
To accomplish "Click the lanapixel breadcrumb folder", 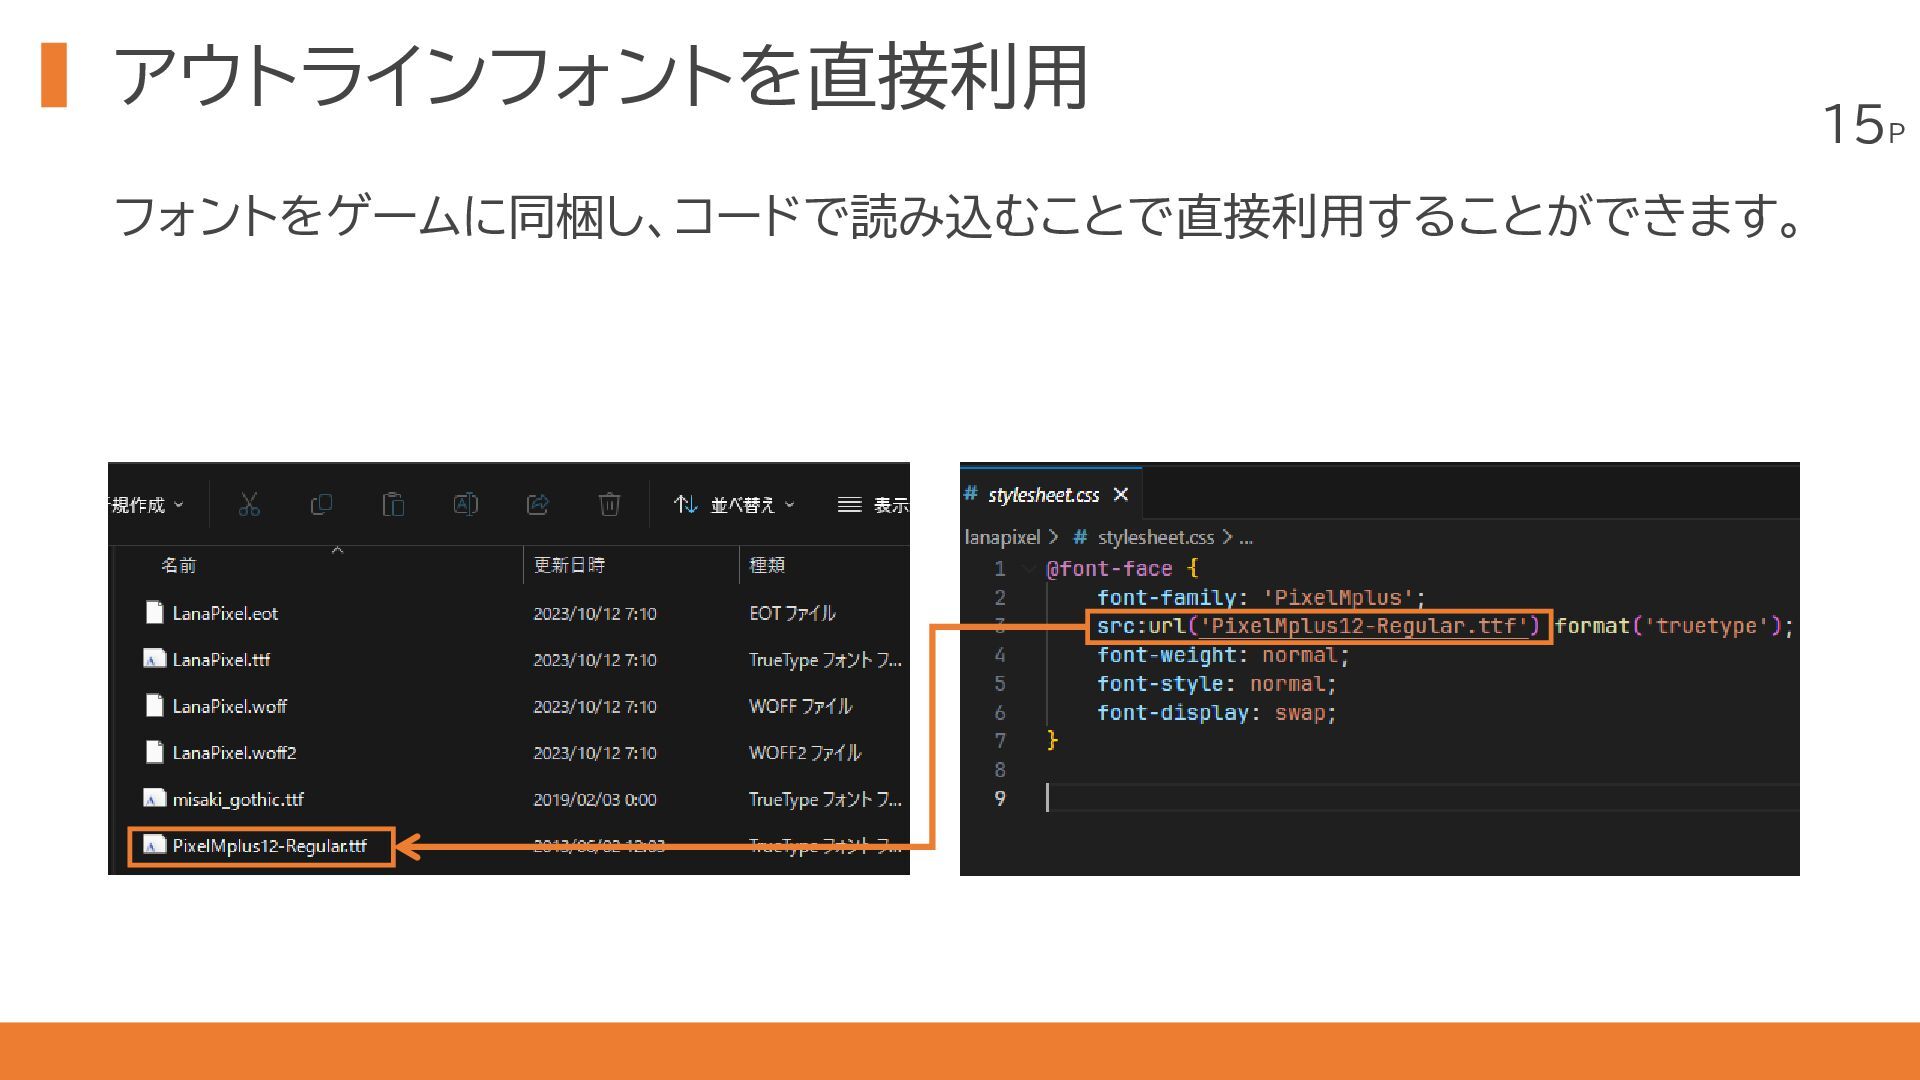I will 1002,537.
